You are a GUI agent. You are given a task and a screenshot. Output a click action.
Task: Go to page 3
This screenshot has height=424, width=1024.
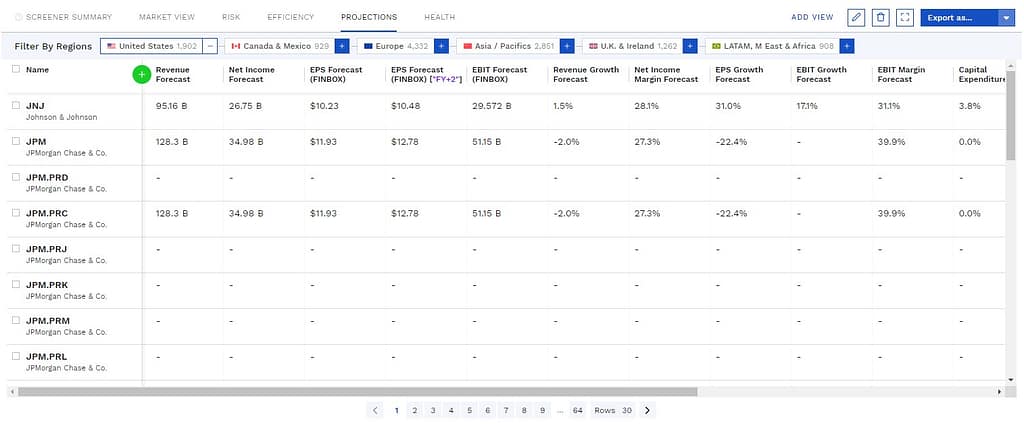point(433,410)
